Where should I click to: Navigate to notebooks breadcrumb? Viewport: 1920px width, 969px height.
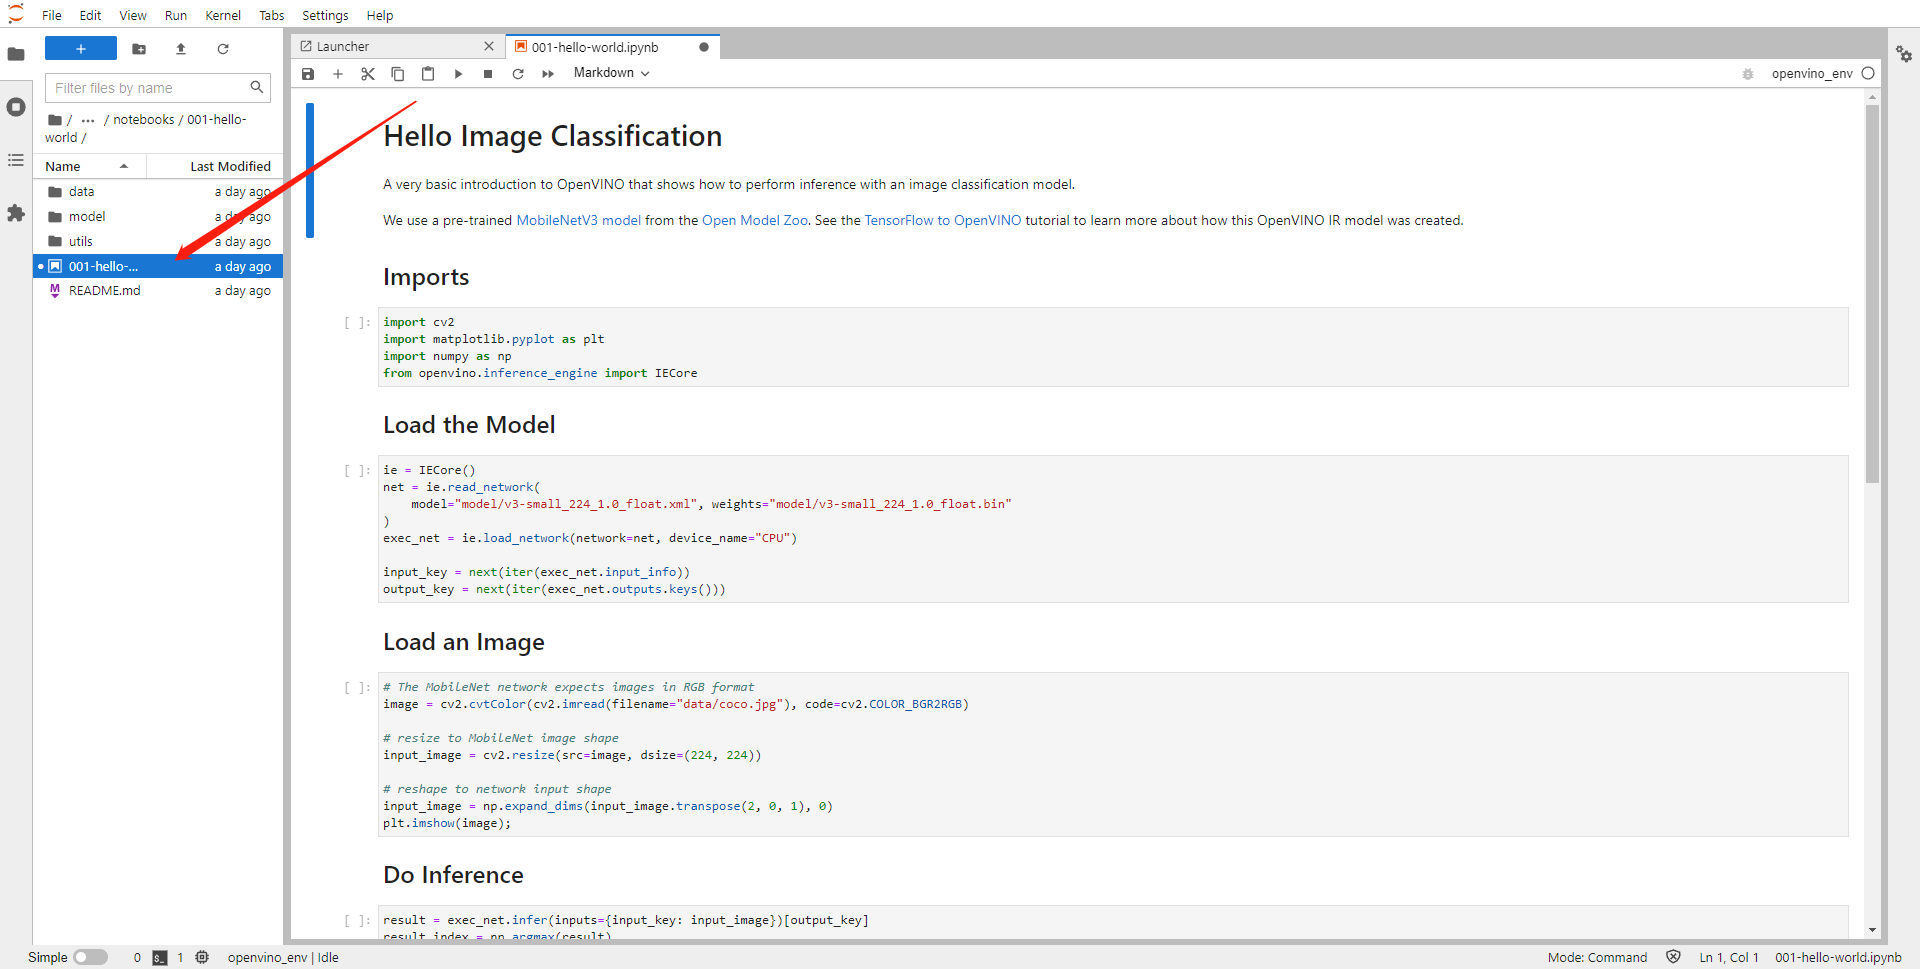click(x=143, y=119)
